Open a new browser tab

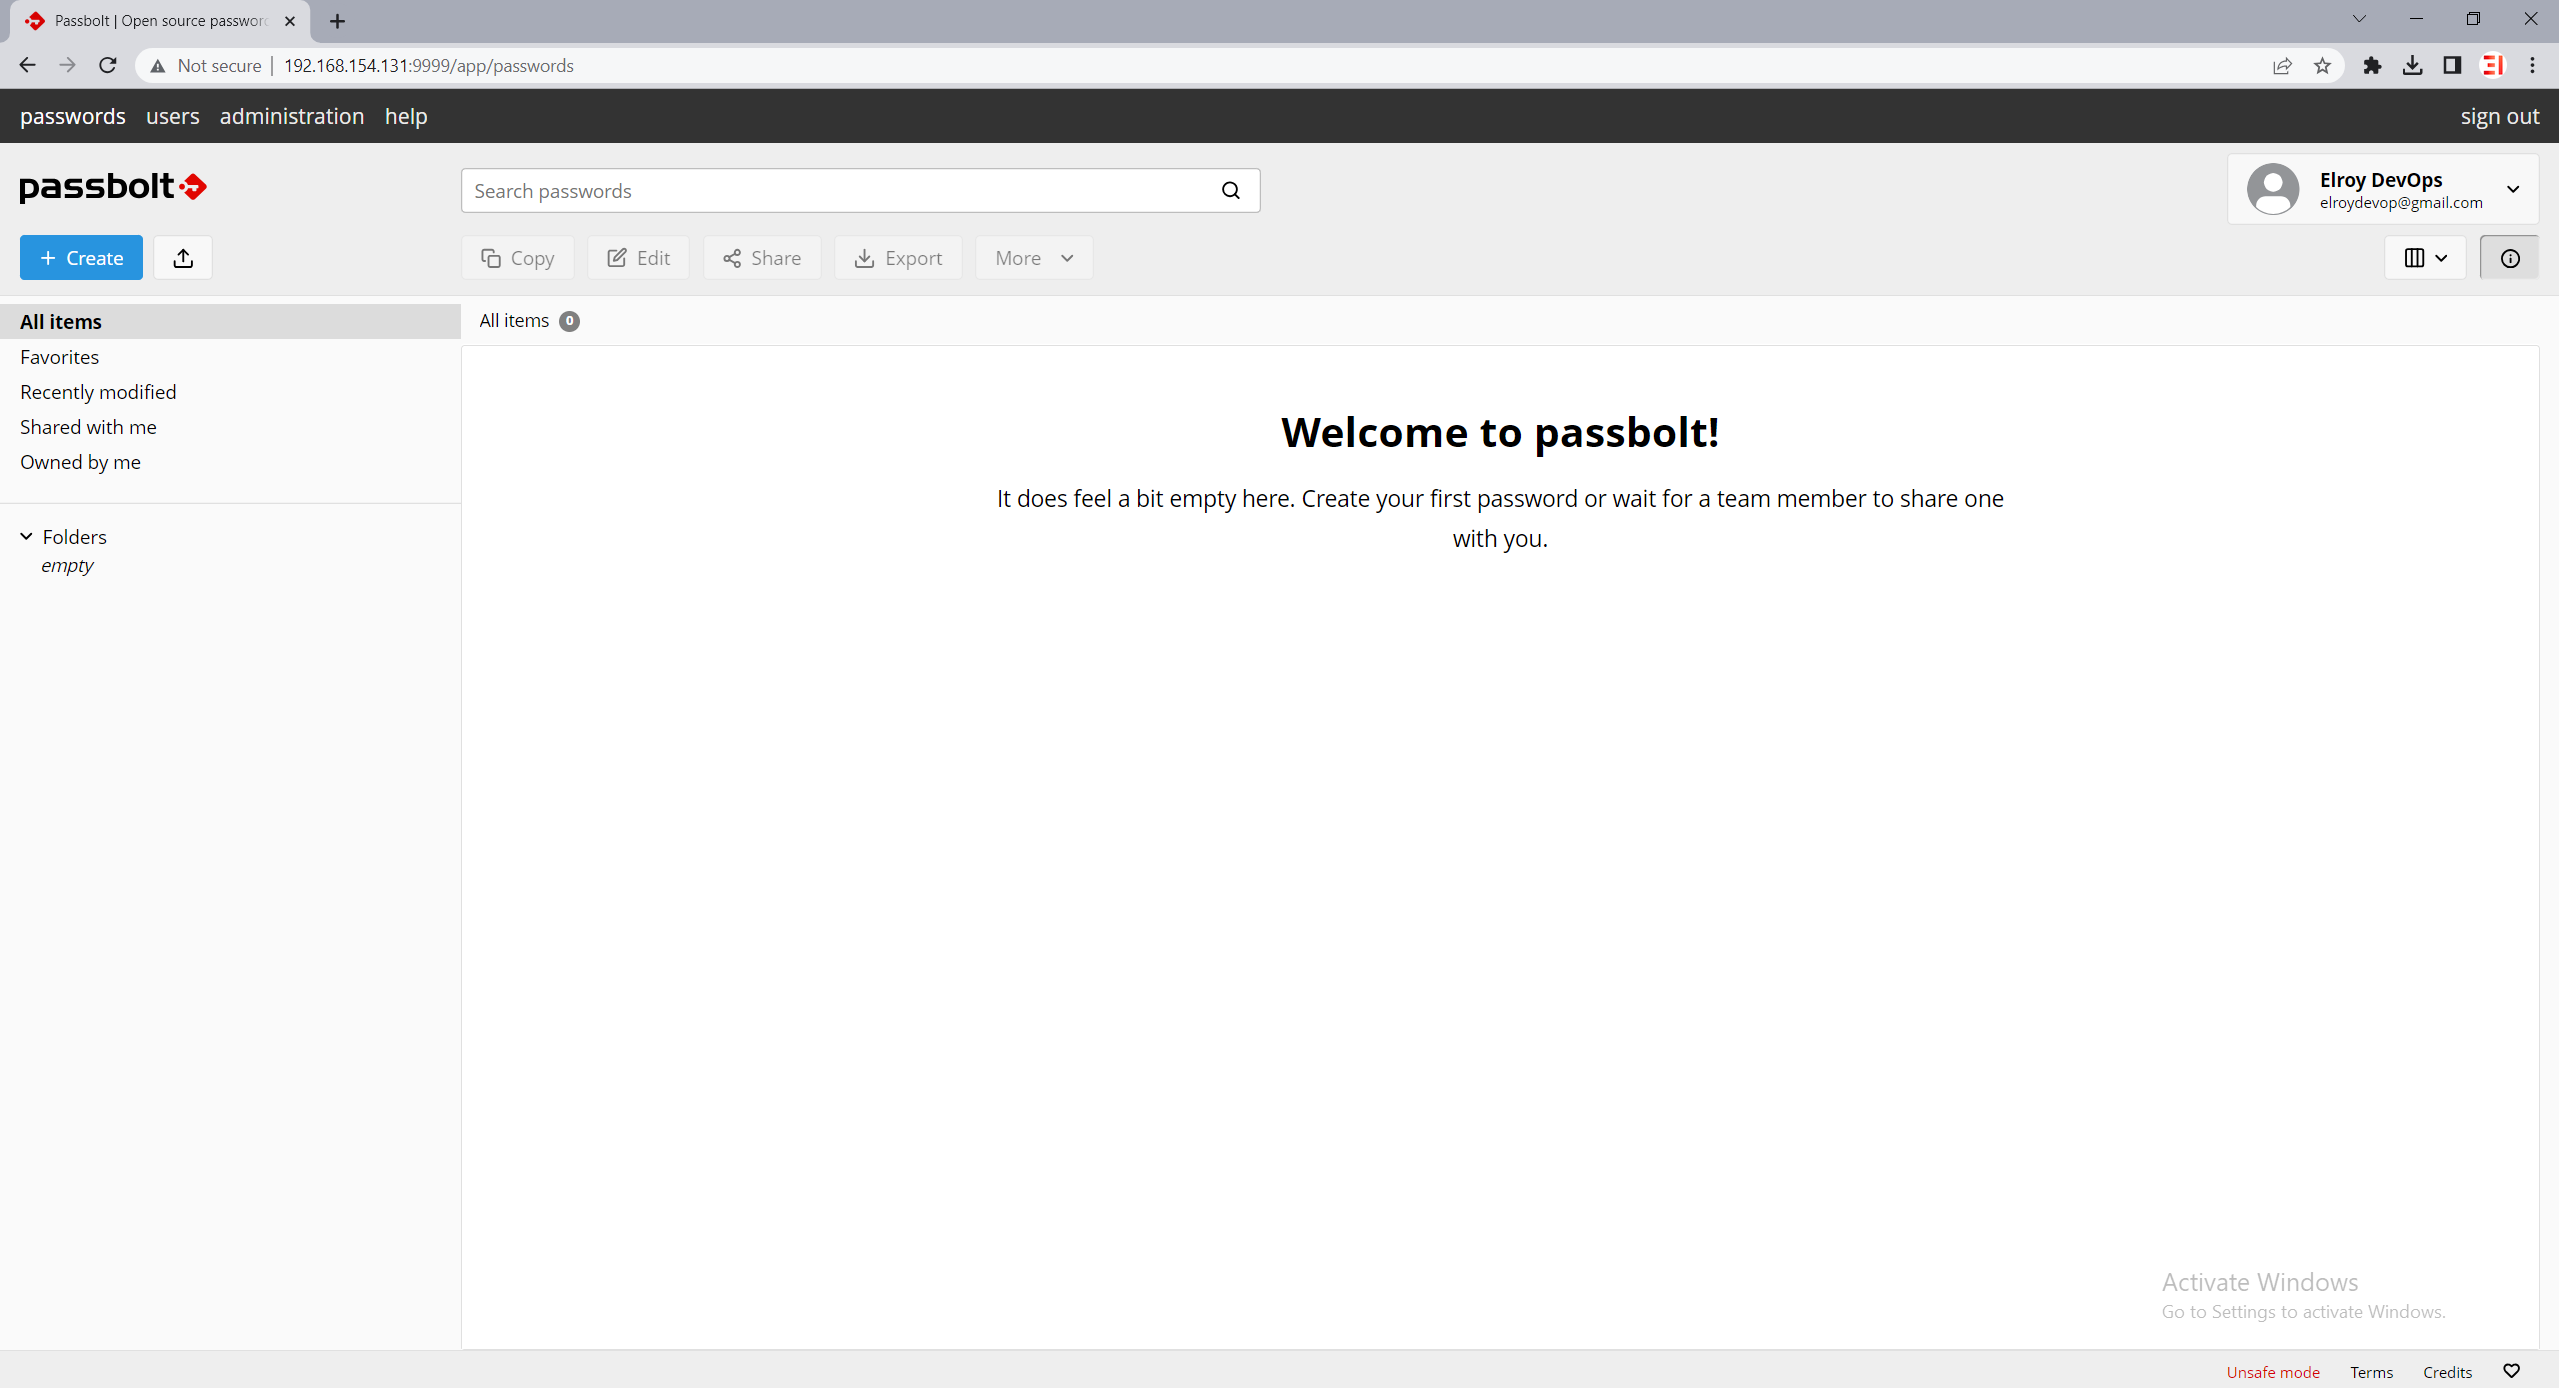(x=337, y=21)
